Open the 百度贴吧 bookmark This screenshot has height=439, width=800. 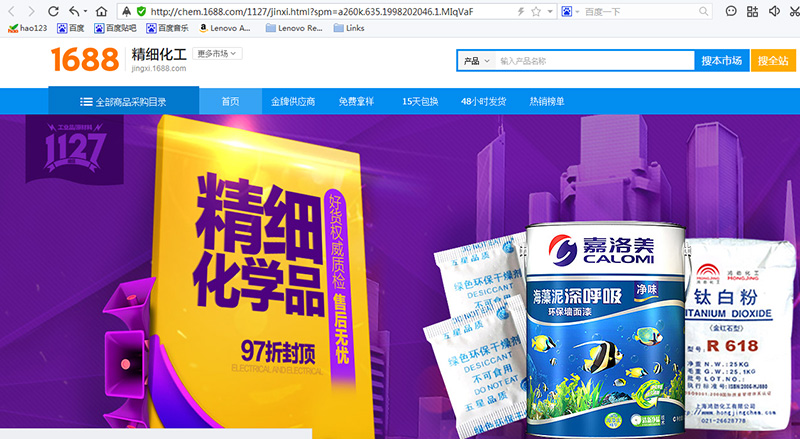[115, 28]
